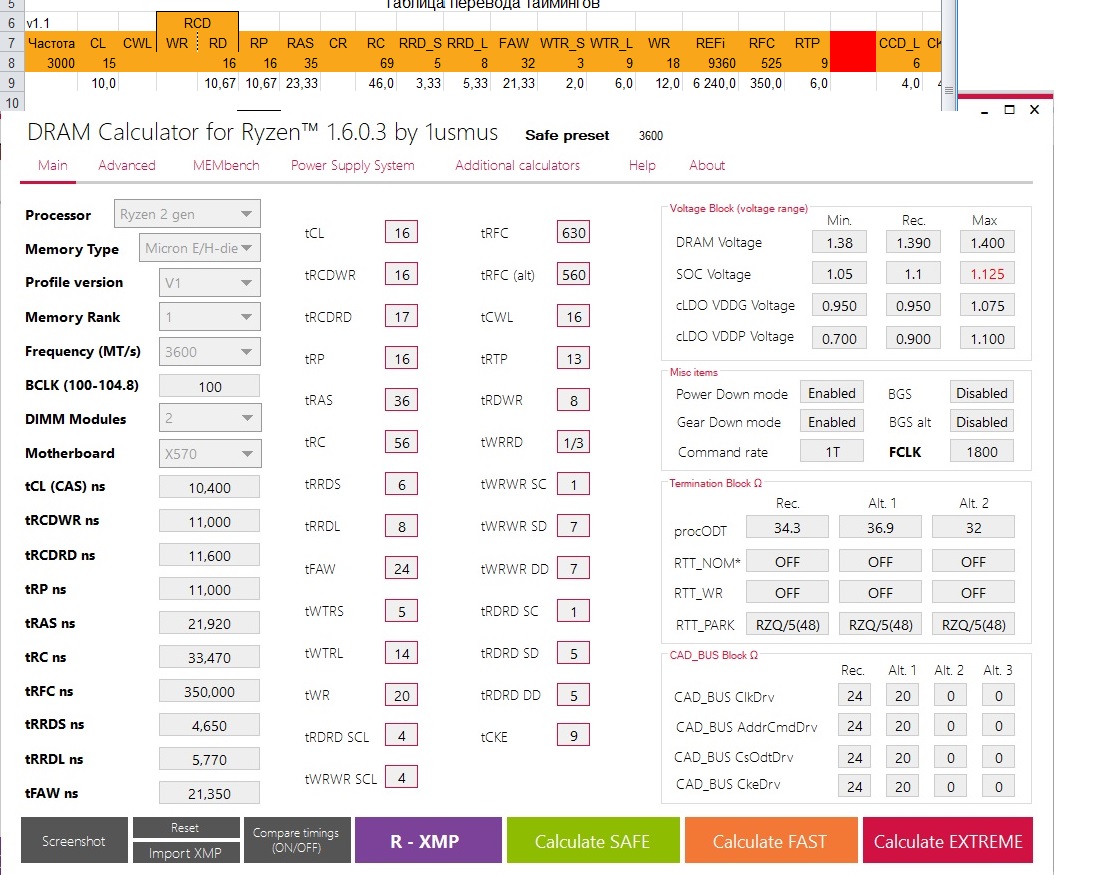Click the CAD_BUS ClkDrv Rec. value 24
Viewport: 1110px width, 875px height.
click(854, 695)
